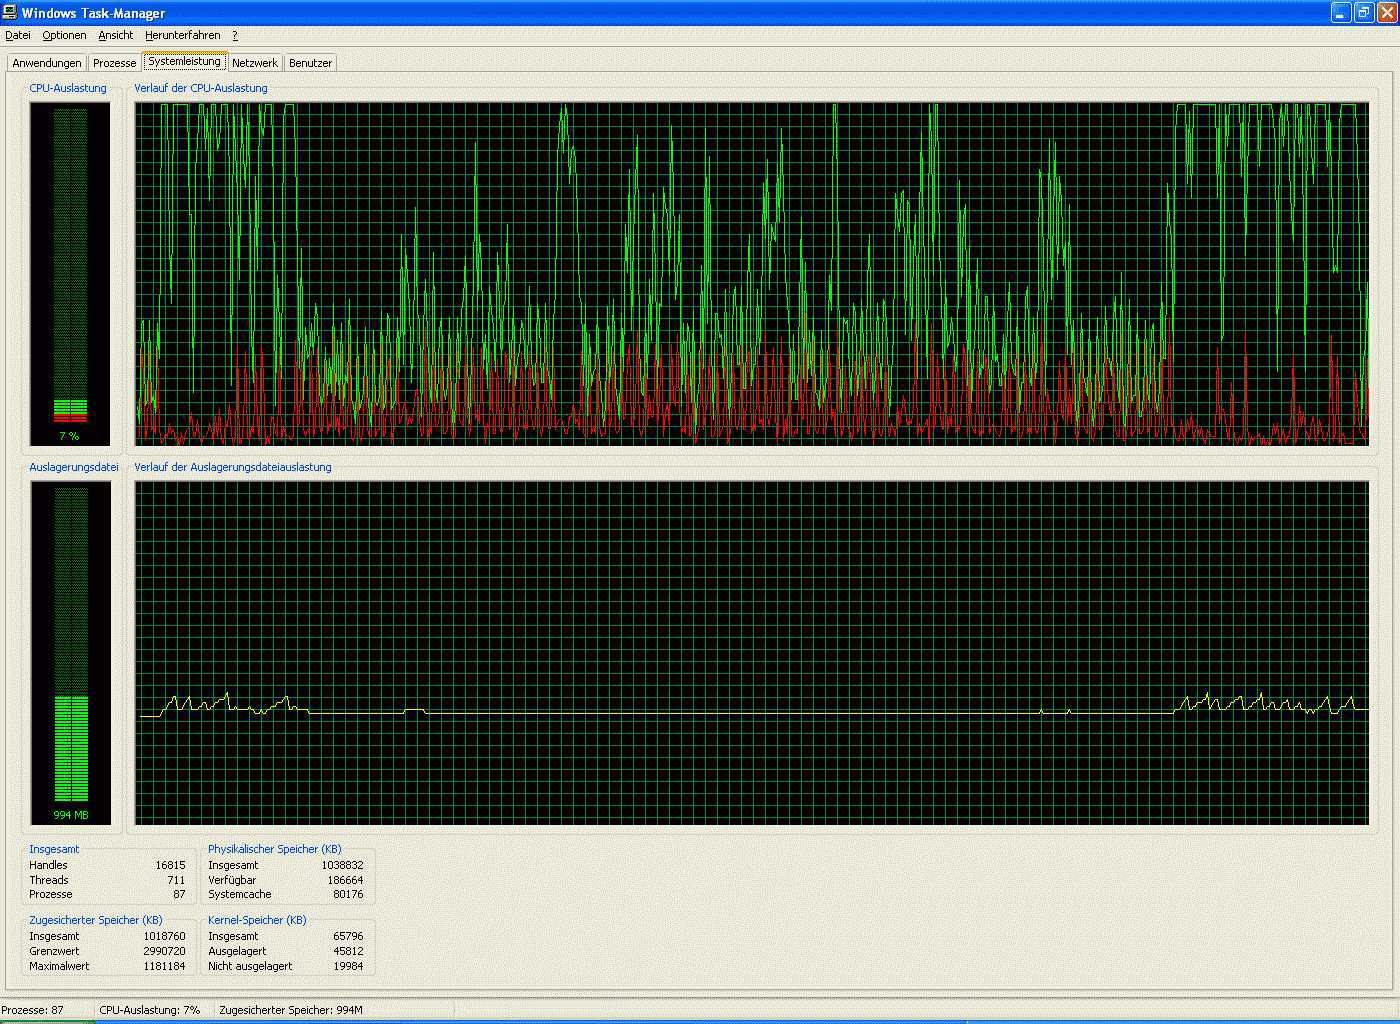Screen dimensions: 1400x1024
Task: Restore down the Task Manager window
Action: (x=1364, y=12)
